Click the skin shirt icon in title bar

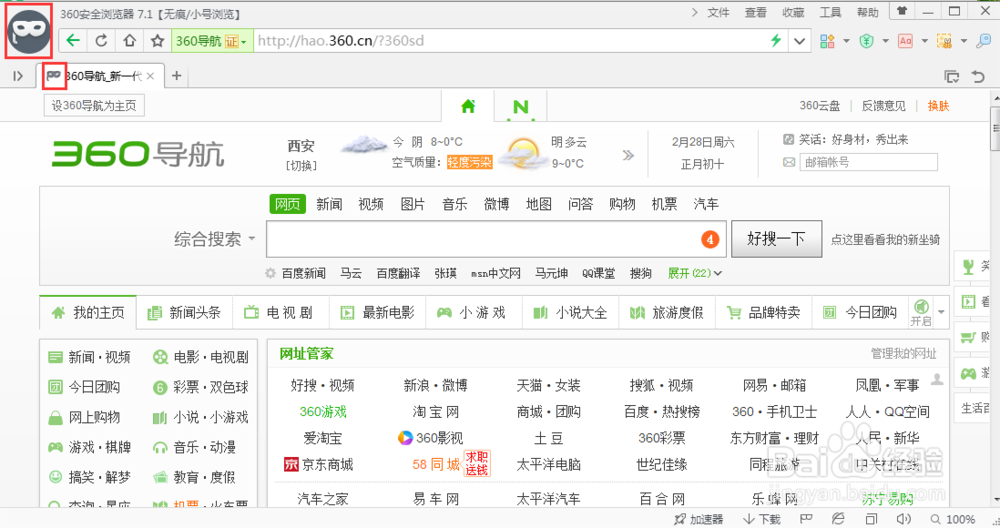point(902,11)
